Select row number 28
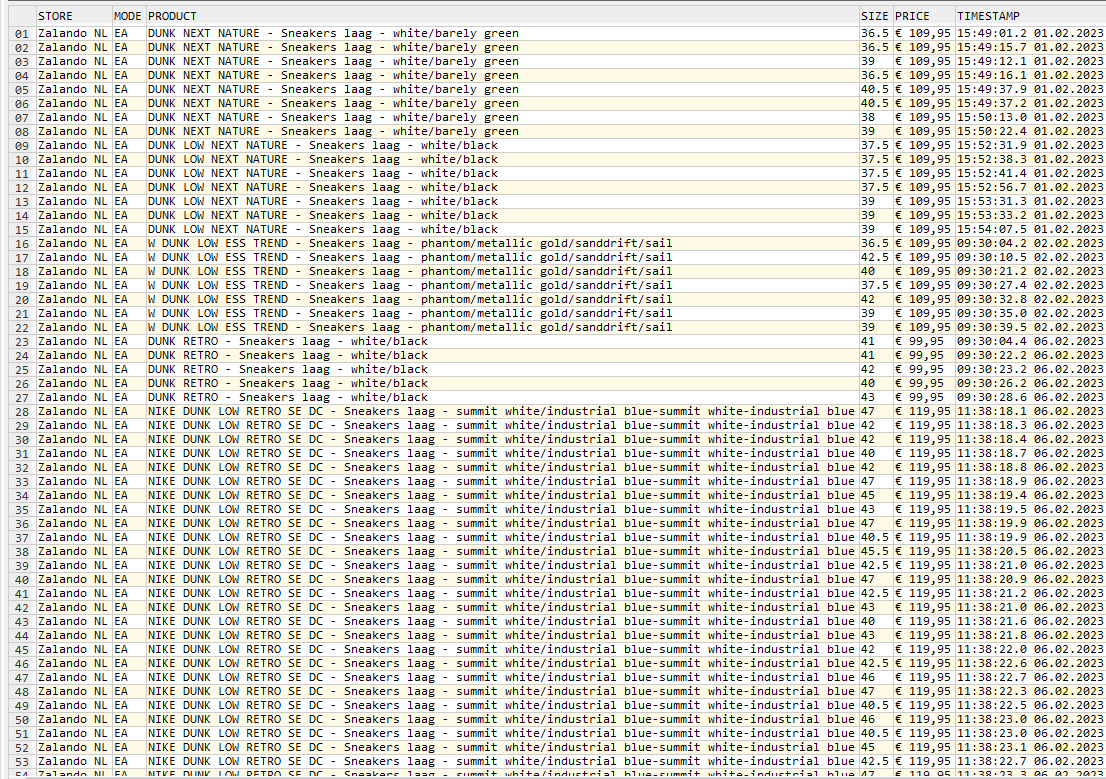 click(x=22, y=412)
